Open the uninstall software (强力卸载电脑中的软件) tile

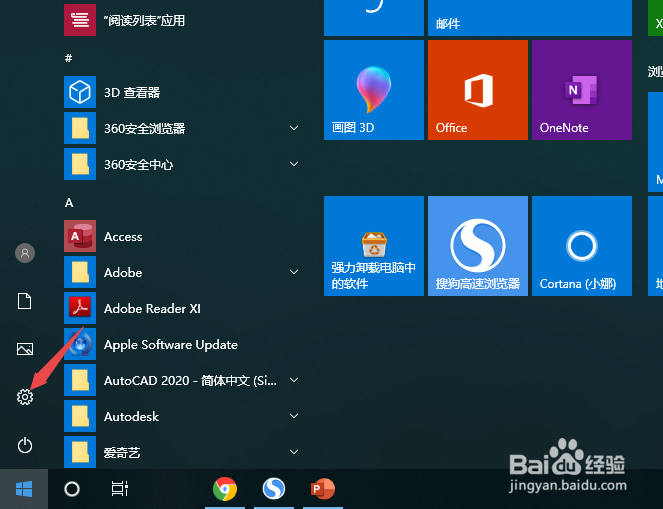[x=374, y=246]
